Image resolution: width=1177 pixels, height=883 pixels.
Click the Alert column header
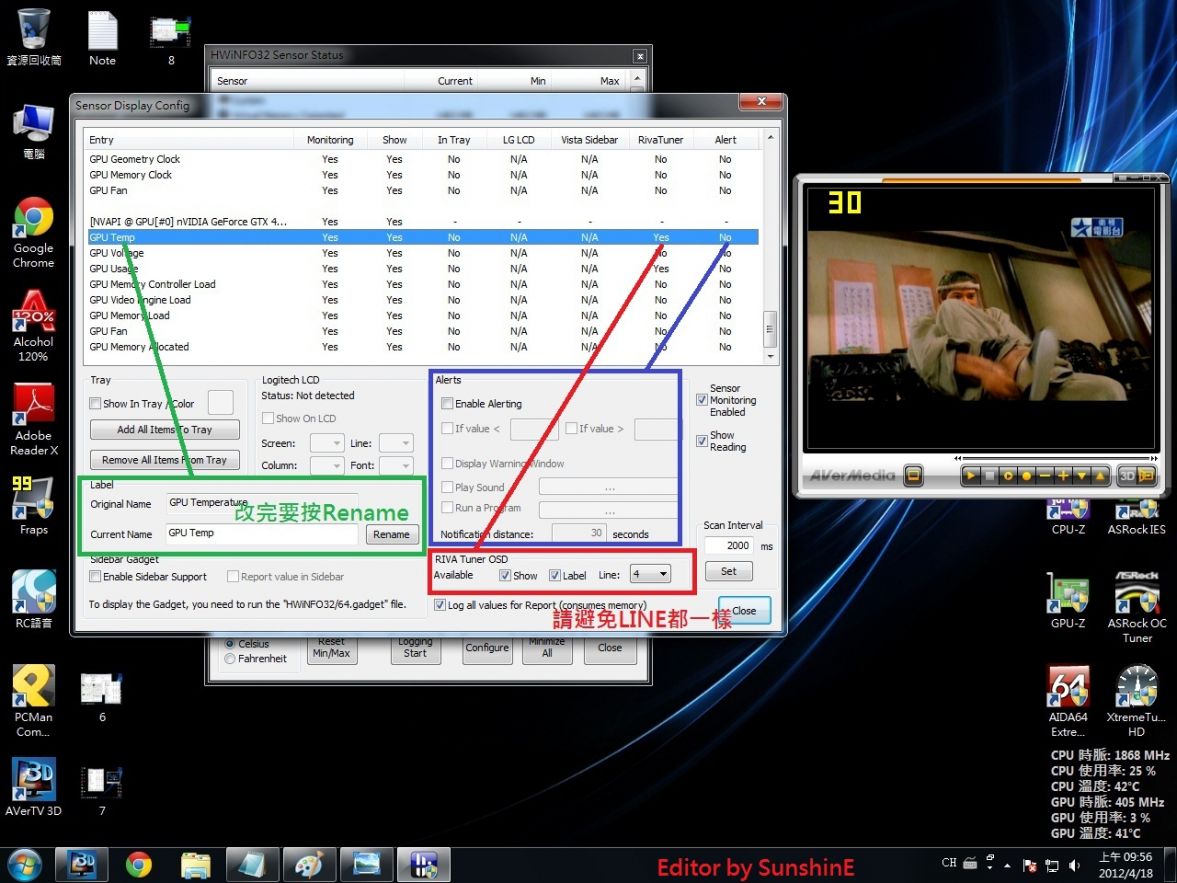pyautogui.click(x=725, y=140)
